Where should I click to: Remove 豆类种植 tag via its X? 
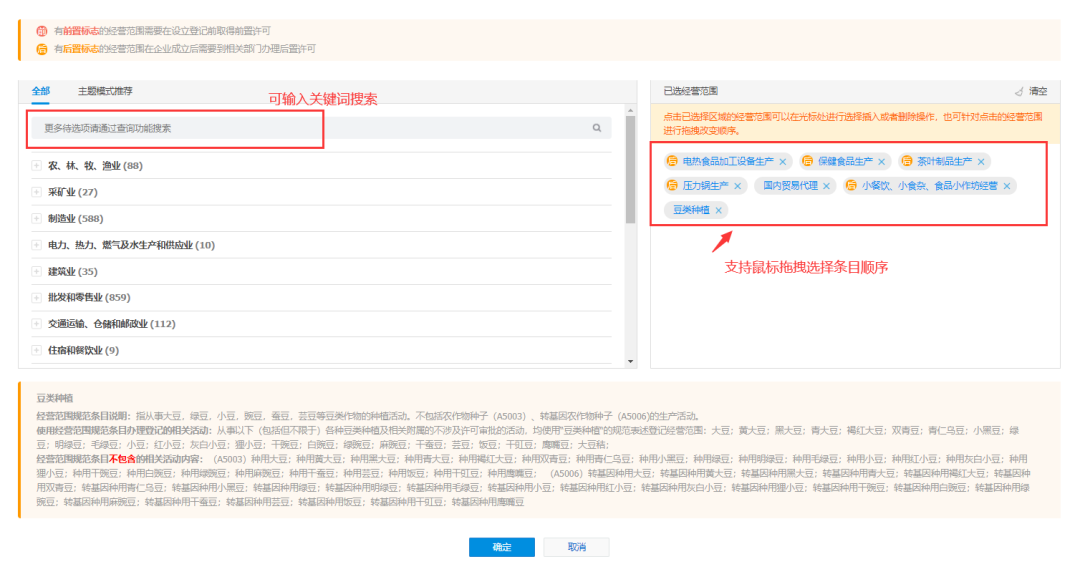pos(718,210)
